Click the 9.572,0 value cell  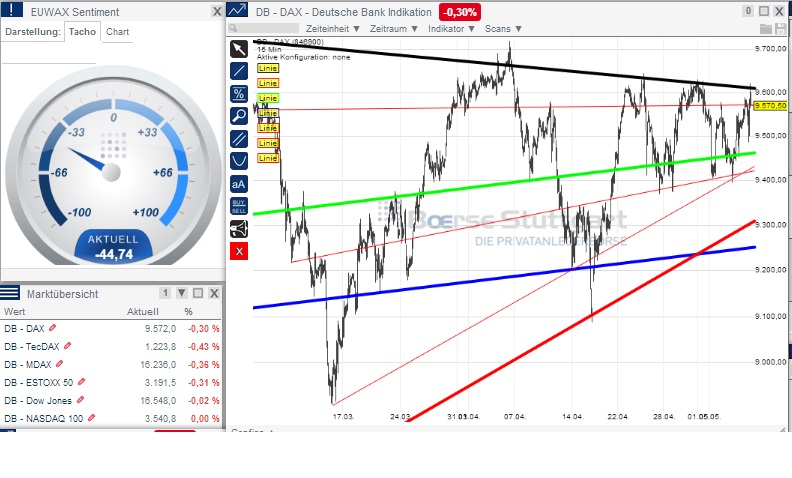pos(160,328)
